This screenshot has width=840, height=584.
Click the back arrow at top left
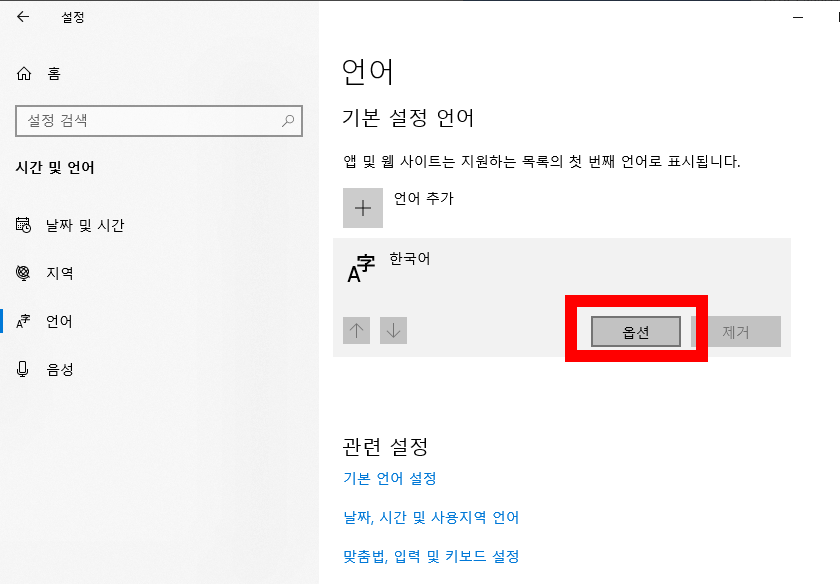(22, 17)
